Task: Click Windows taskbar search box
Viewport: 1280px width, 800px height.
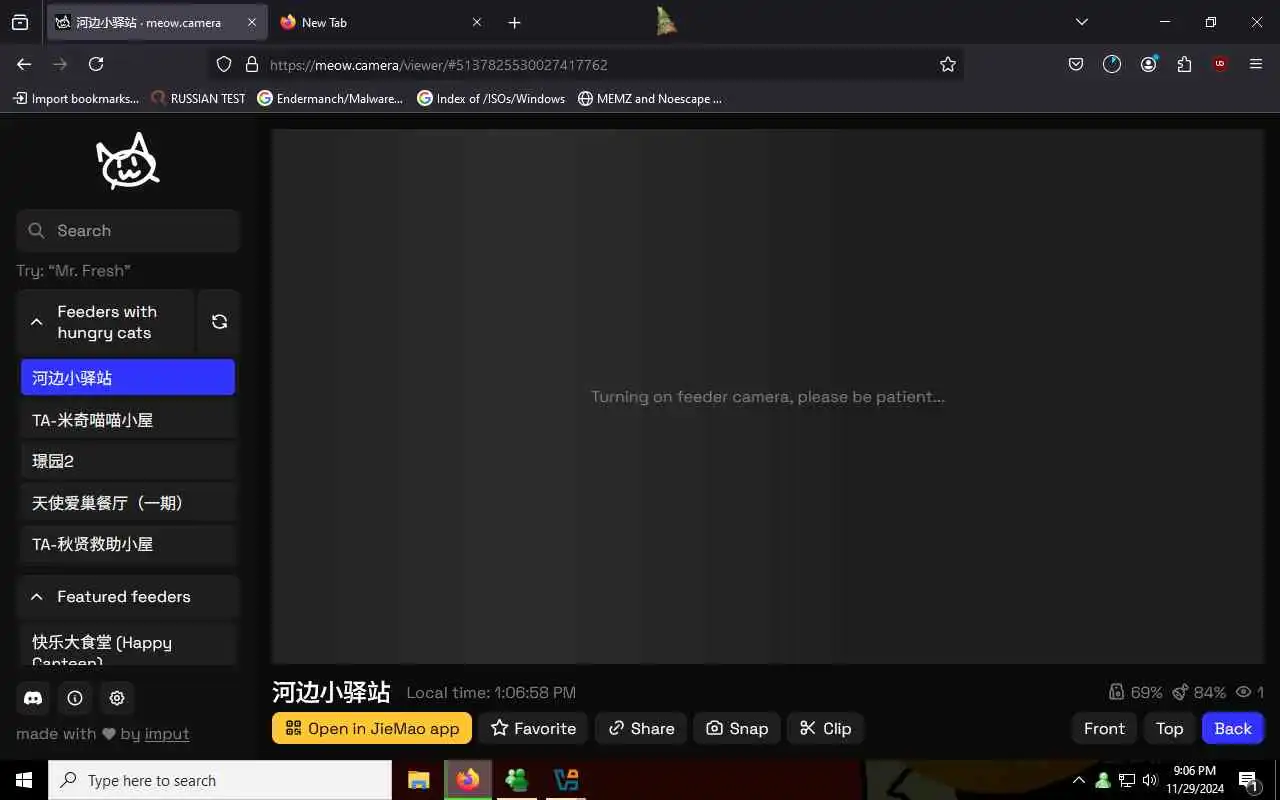Action: 220,780
